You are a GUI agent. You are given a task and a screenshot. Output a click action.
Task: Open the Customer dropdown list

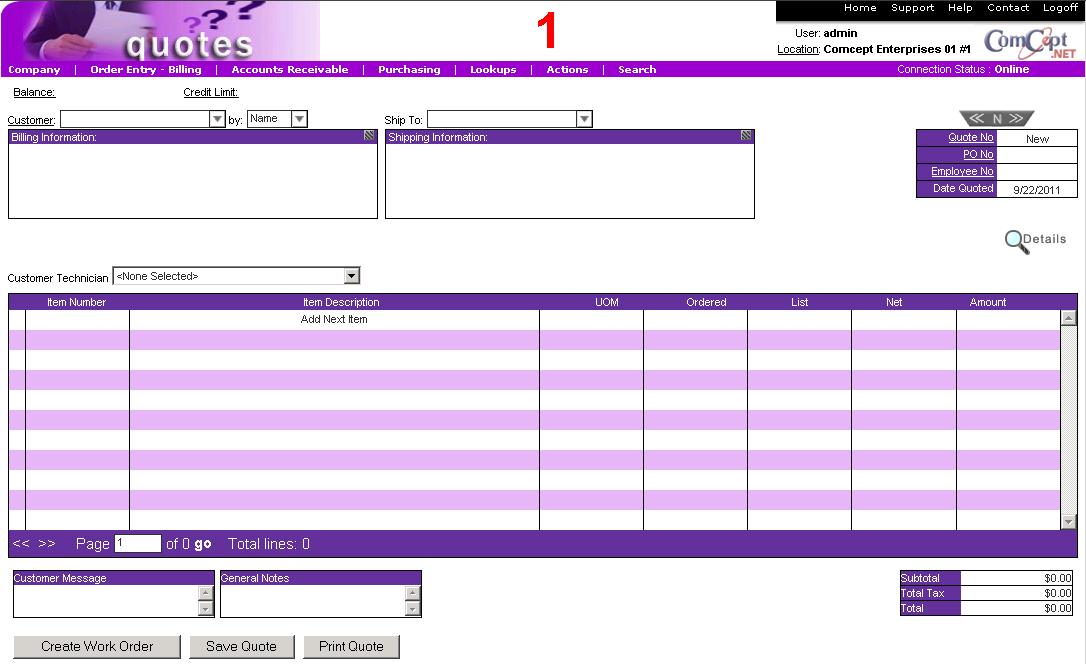pos(217,120)
